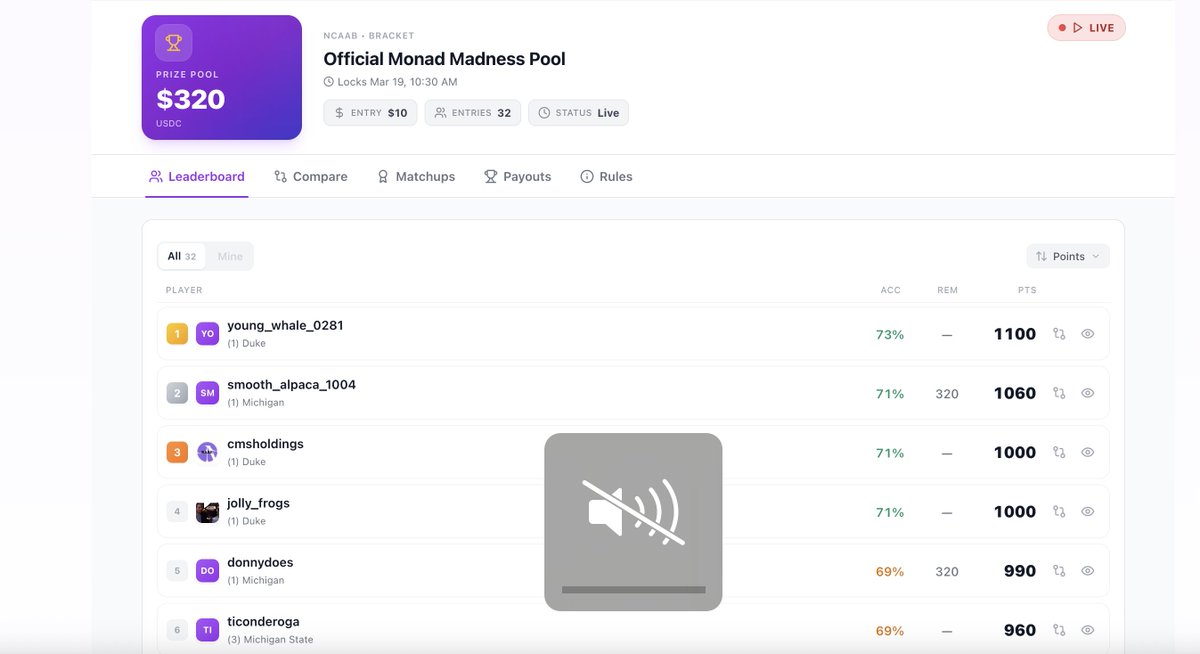Click the PTS column header
Image resolution: width=1200 pixels, height=654 pixels.
[x=1026, y=290]
